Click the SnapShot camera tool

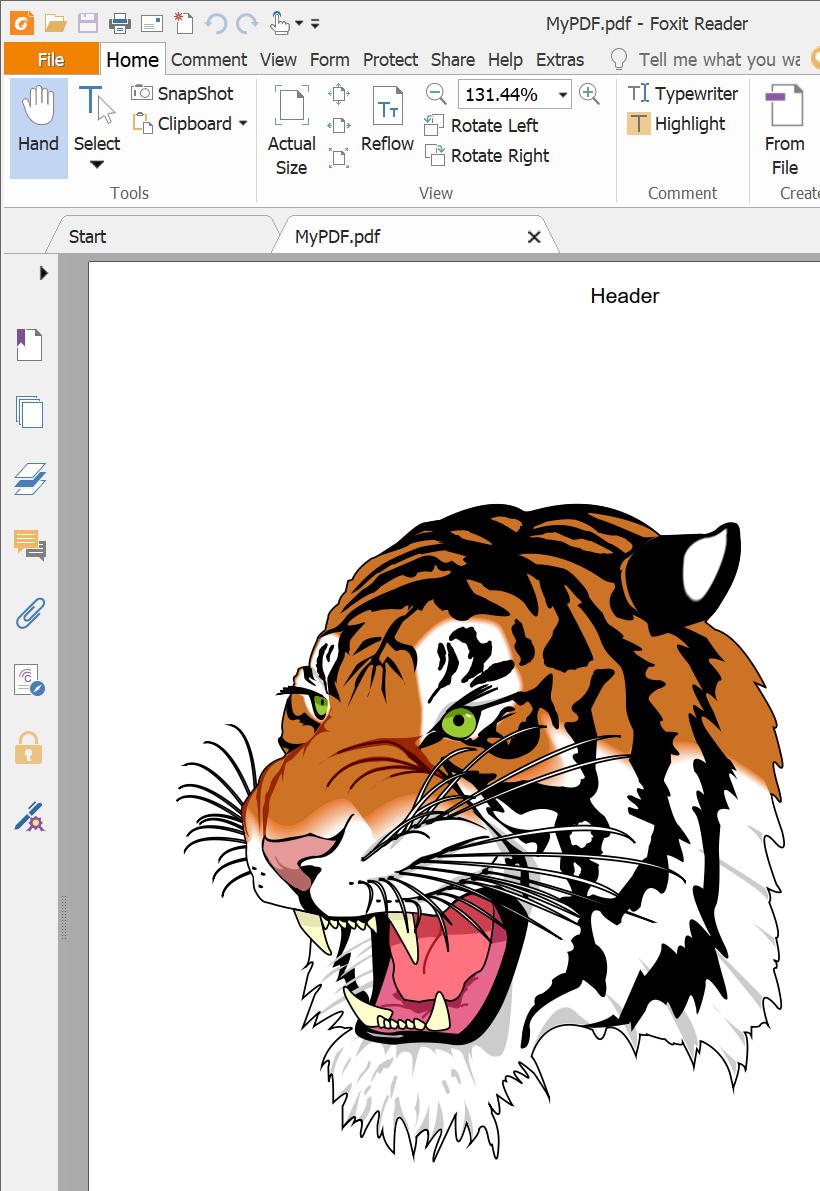182,93
